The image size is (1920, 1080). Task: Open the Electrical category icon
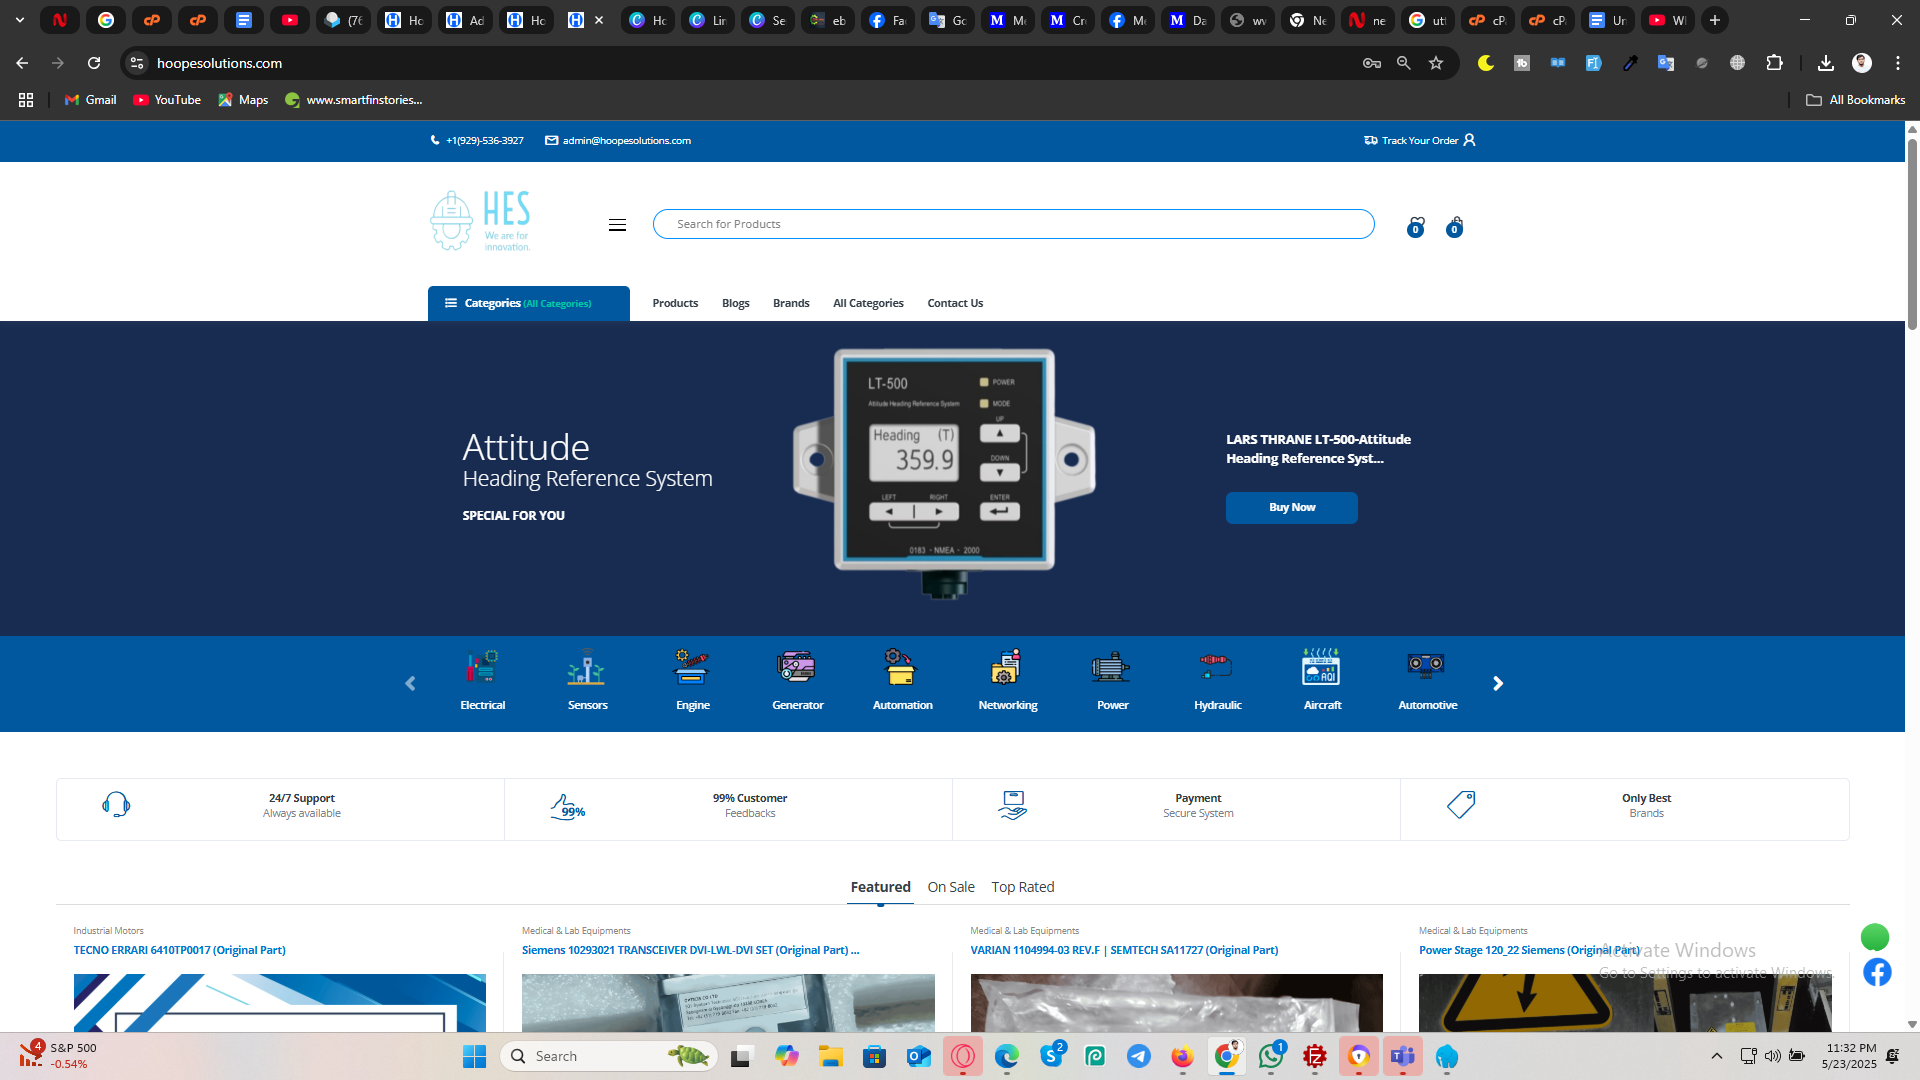482,668
